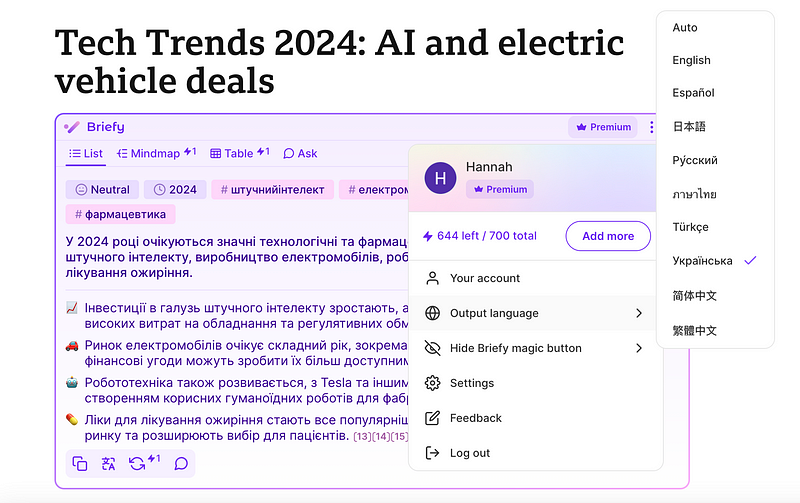
Task: Open the Ask tab
Action: pos(301,153)
